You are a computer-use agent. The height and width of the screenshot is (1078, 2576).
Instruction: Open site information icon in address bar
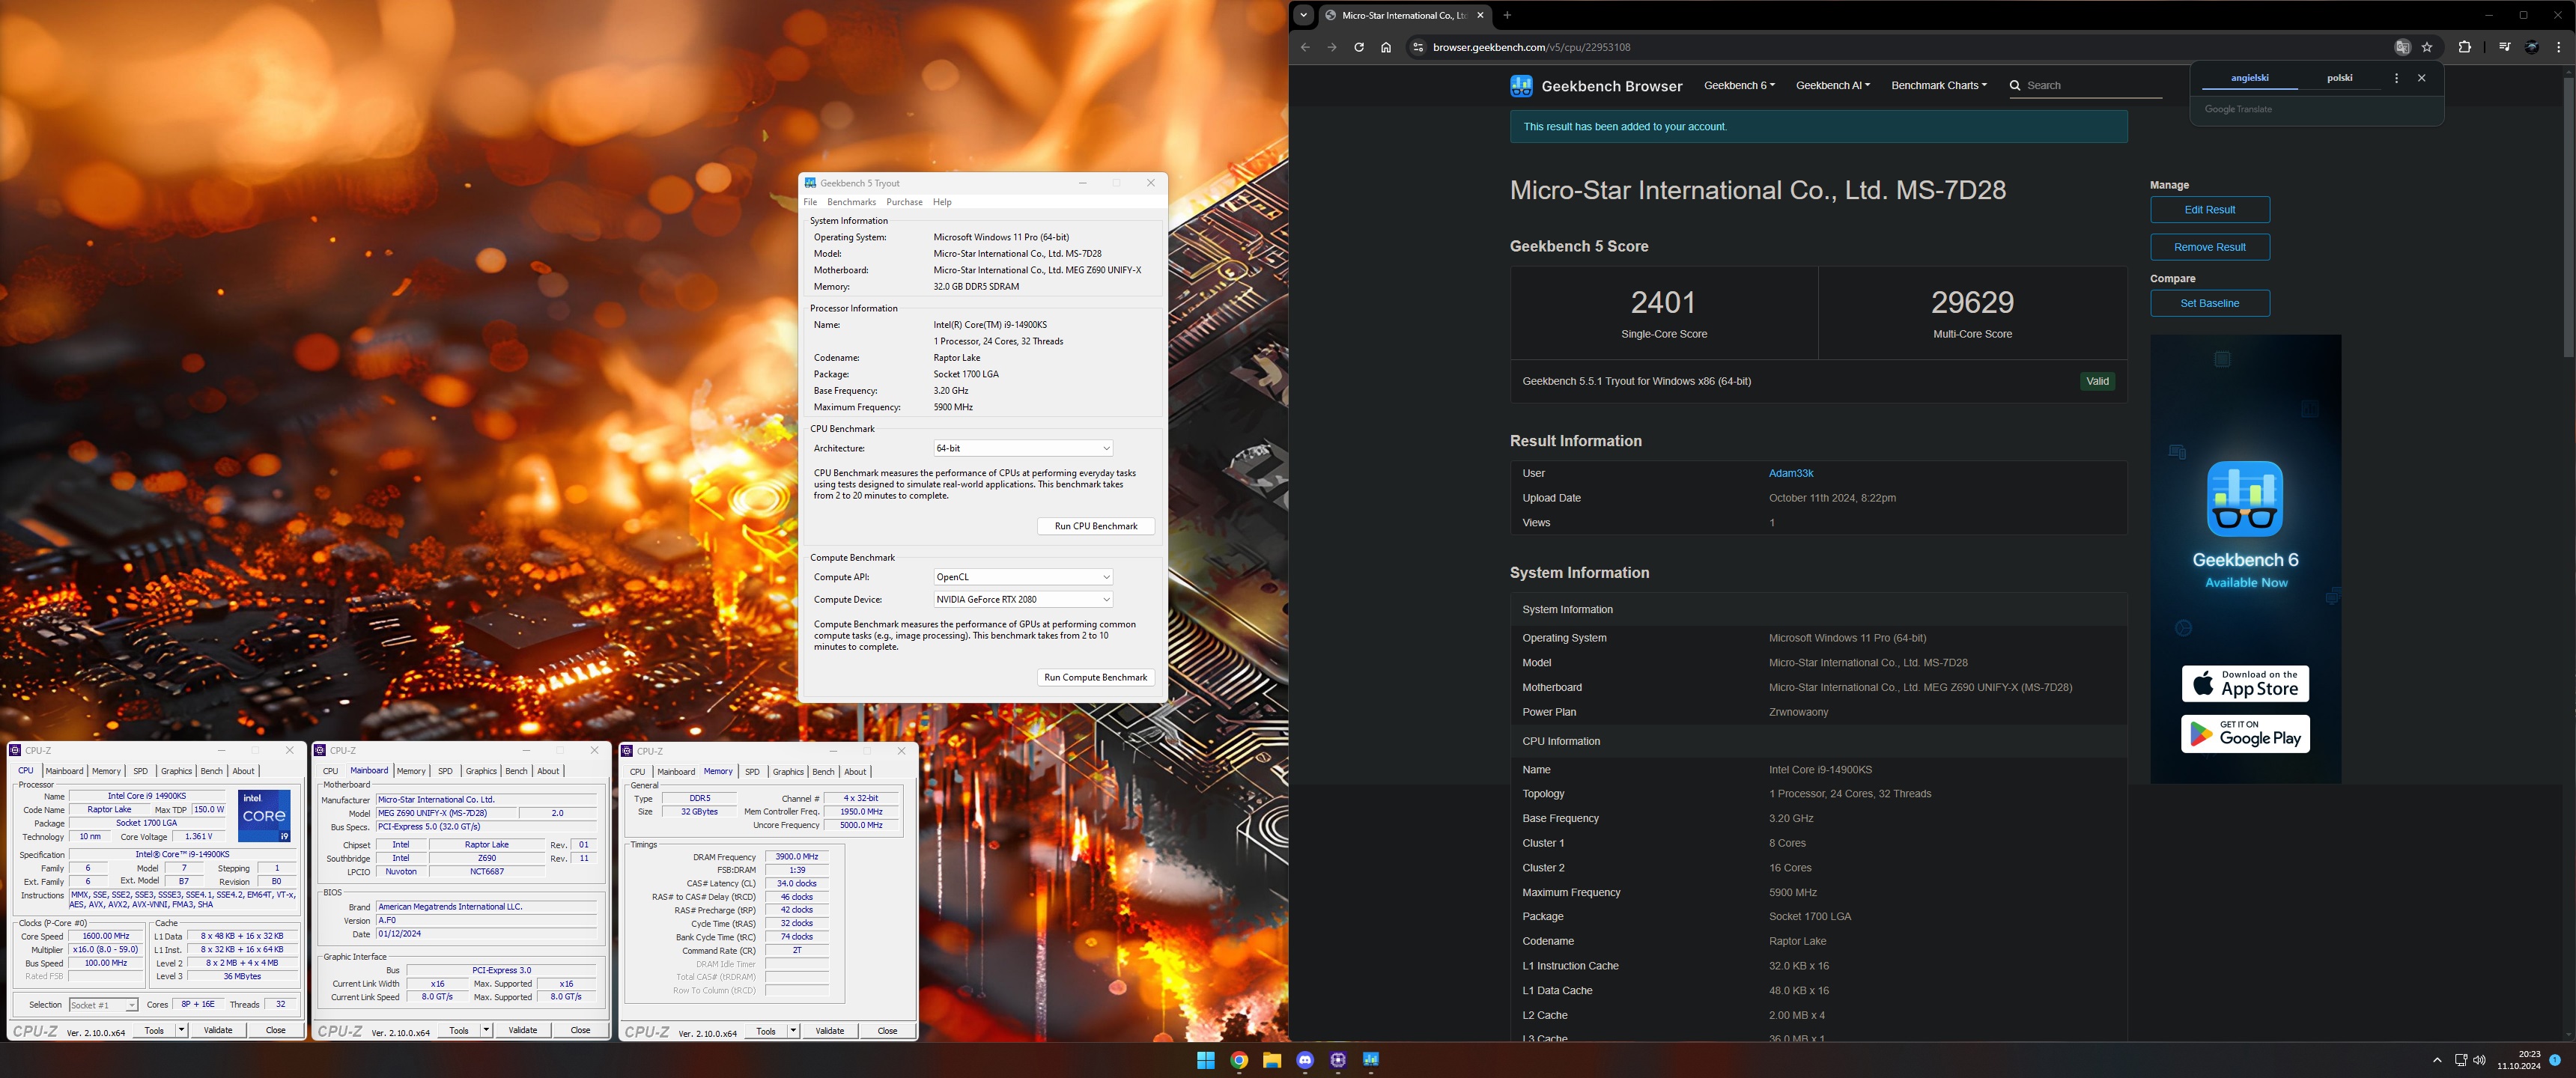(x=1417, y=47)
